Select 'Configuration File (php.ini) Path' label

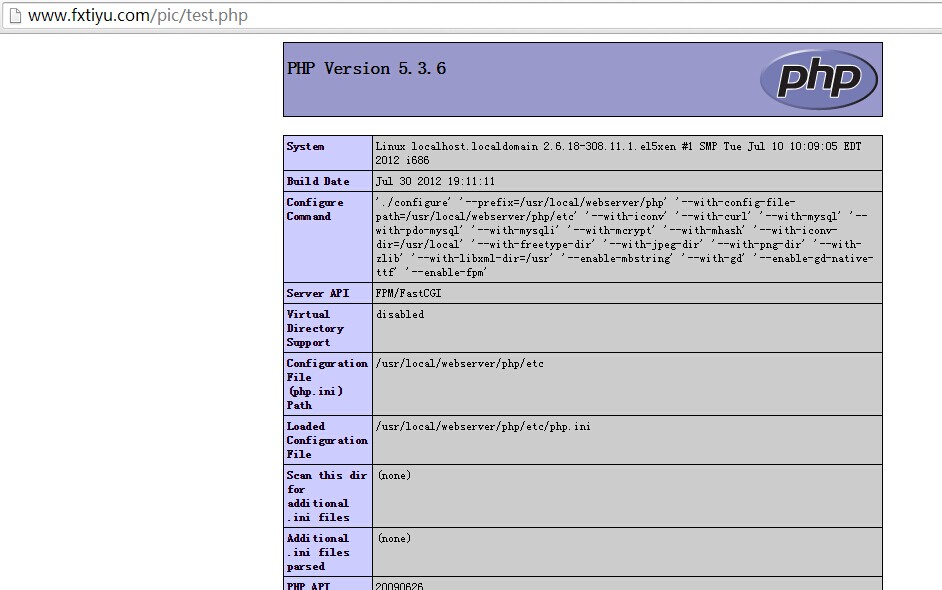click(327, 384)
